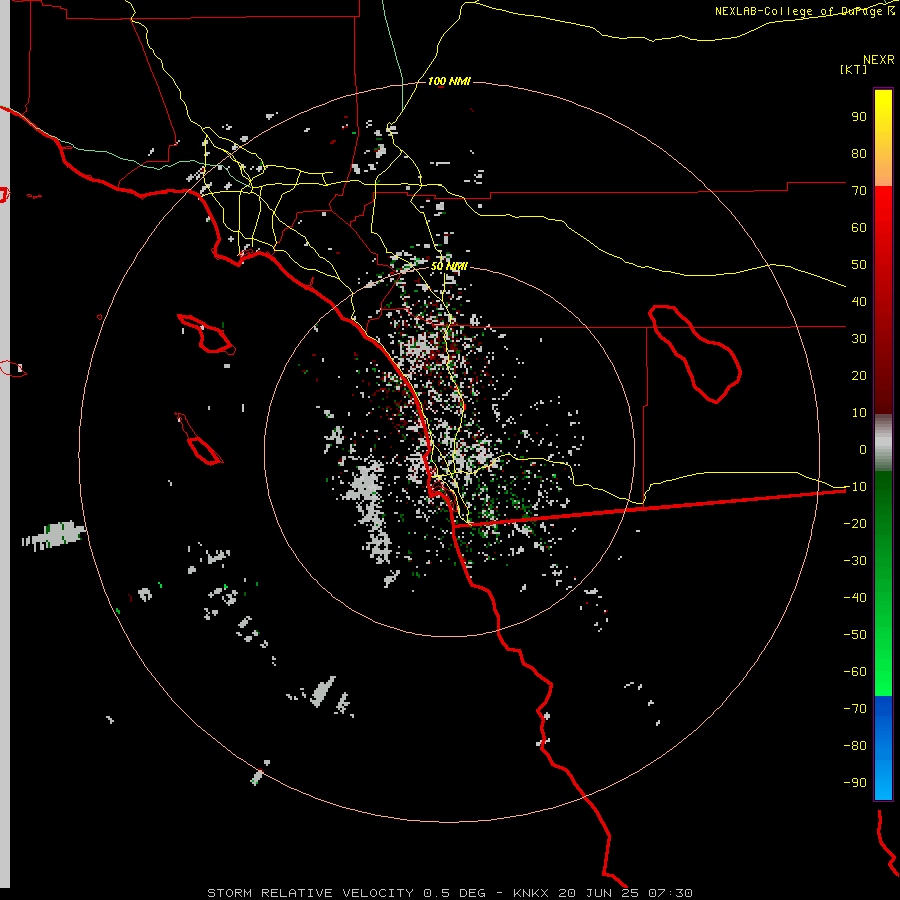Click the green segment of the color bar
Screen dimensions: 900x900
pos(883,583)
